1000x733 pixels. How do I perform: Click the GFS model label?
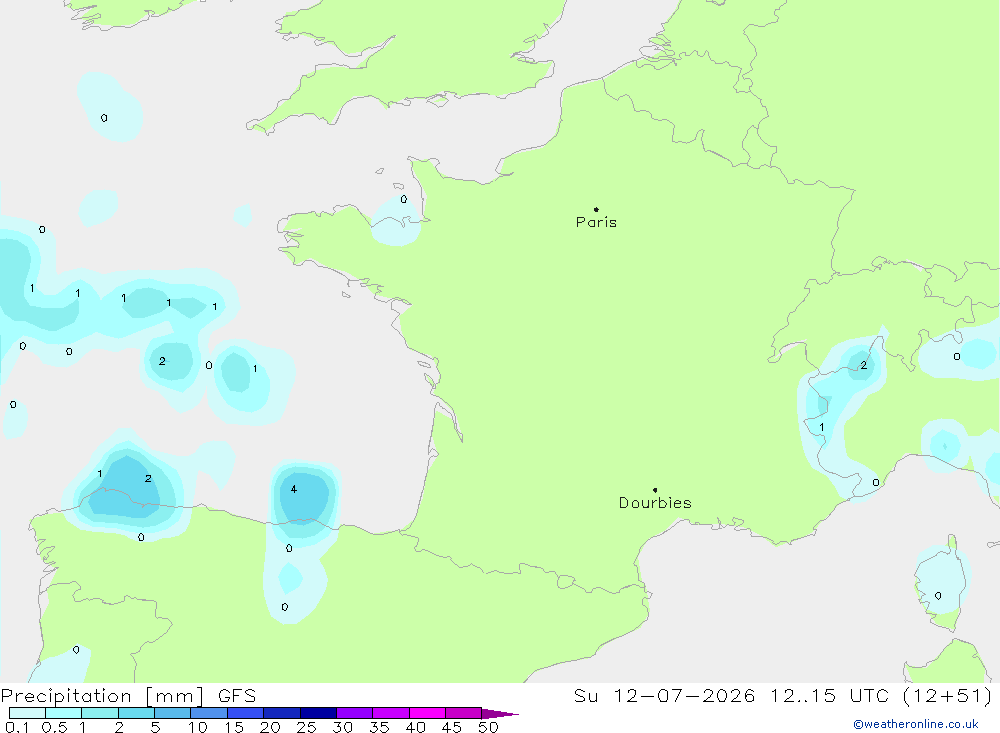(237, 696)
